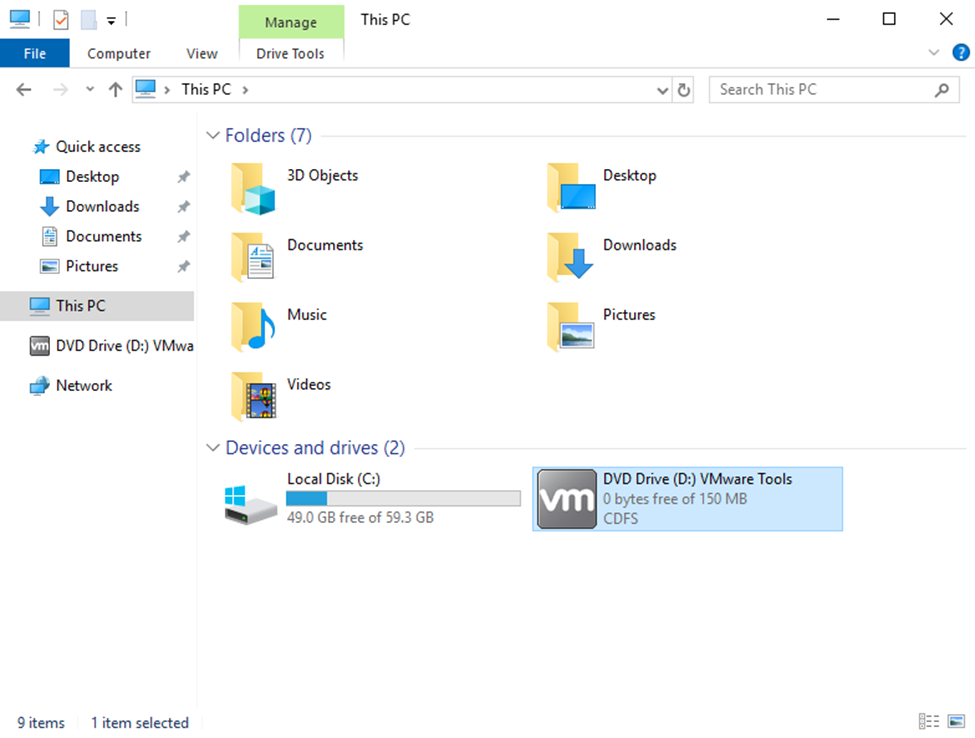Select the Local Disk (C:) drive icon

coord(251,504)
